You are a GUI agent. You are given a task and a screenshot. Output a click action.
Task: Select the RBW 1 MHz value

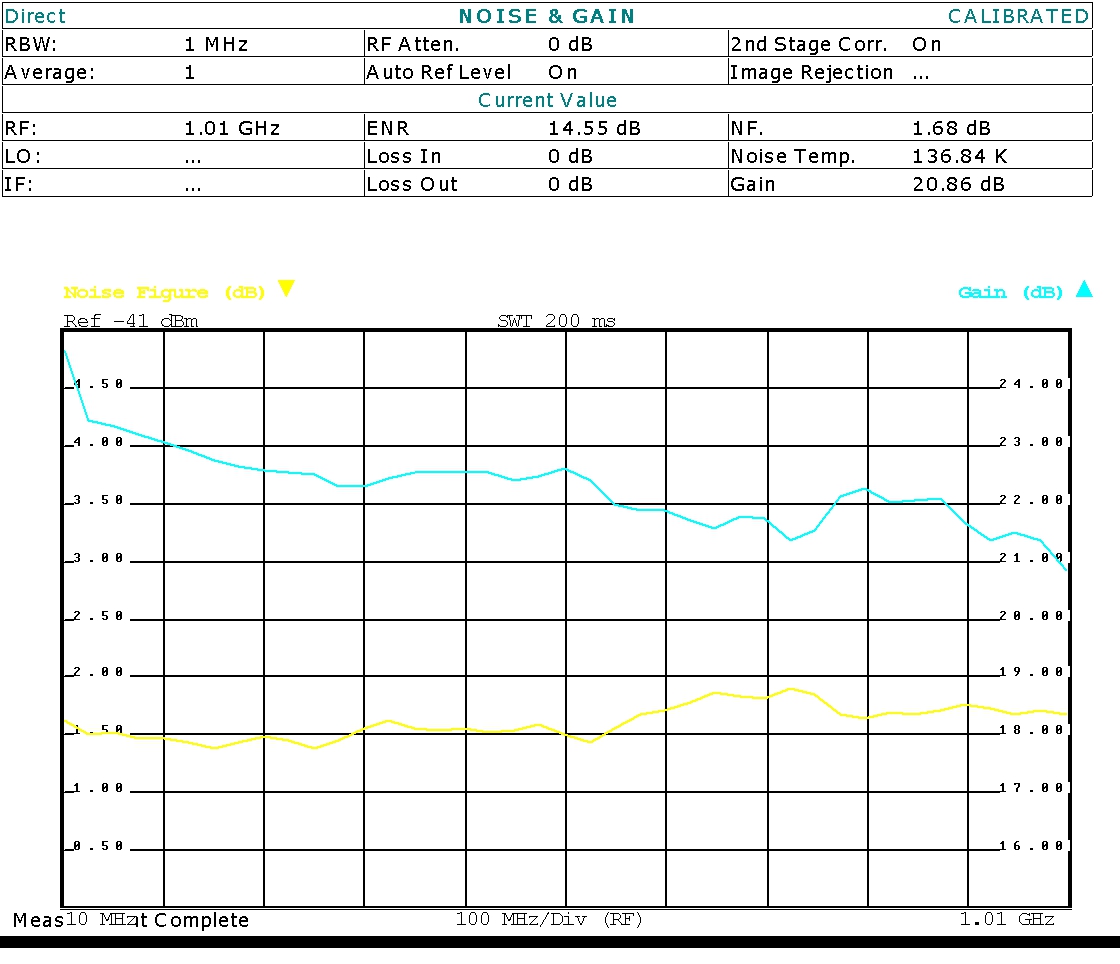[216, 45]
